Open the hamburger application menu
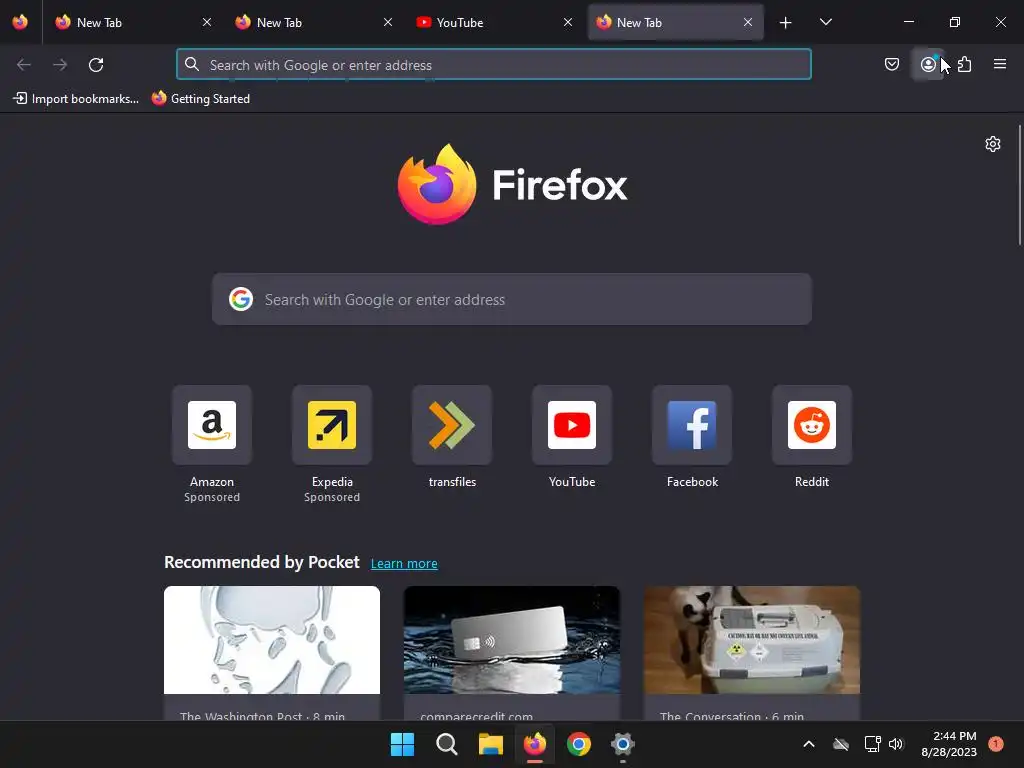The image size is (1024, 768). pos(999,64)
